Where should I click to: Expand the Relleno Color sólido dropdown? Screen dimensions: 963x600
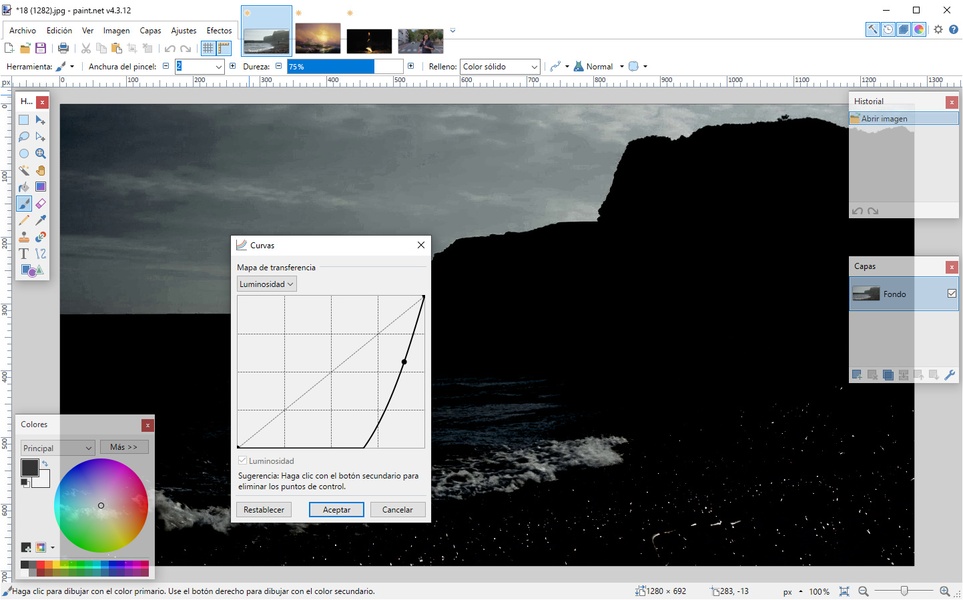[500, 67]
